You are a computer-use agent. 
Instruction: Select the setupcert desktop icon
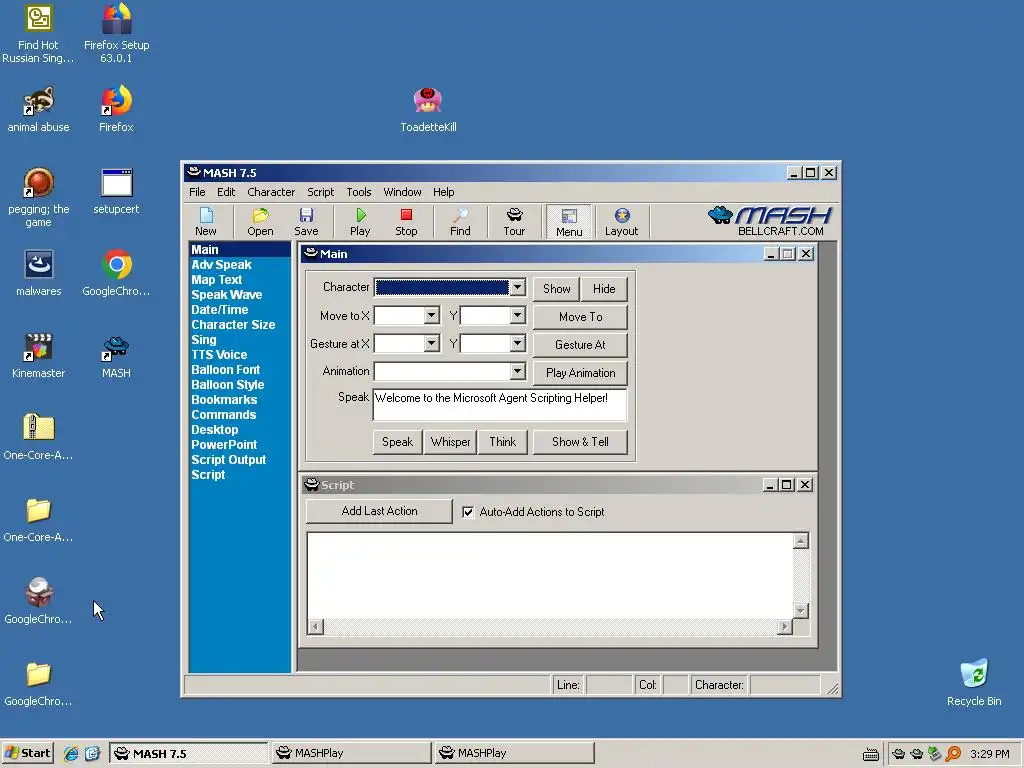[x=116, y=191]
